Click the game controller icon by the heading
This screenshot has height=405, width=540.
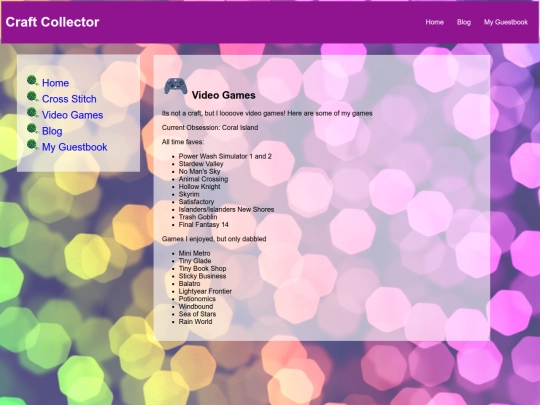[x=176, y=86]
